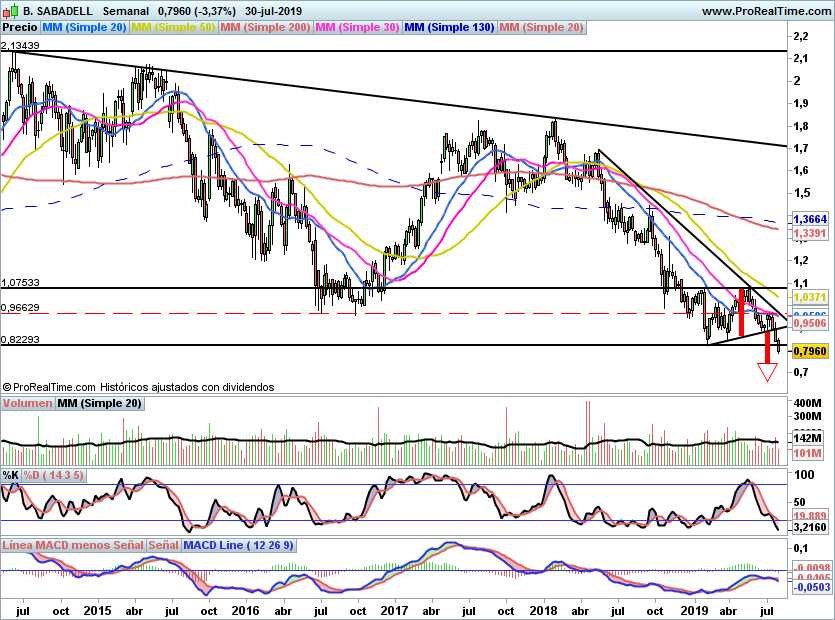Select the MM (Simple 200) label

coord(265,27)
